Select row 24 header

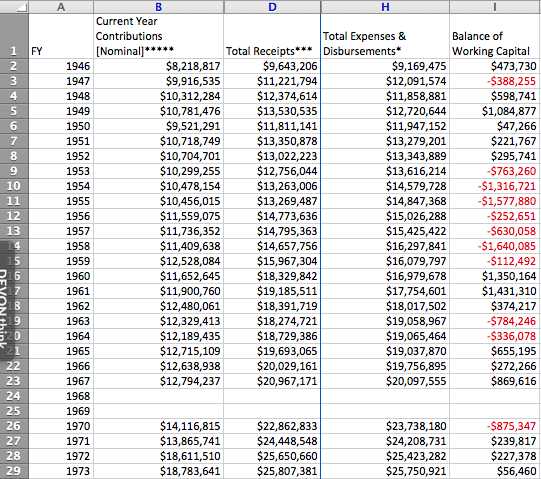pos(14,396)
